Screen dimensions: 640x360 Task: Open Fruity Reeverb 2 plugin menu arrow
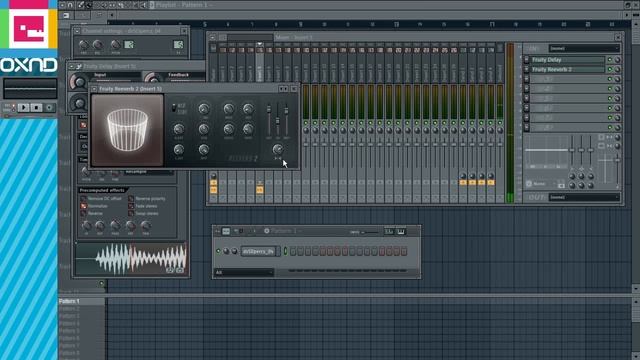(x=94, y=89)
